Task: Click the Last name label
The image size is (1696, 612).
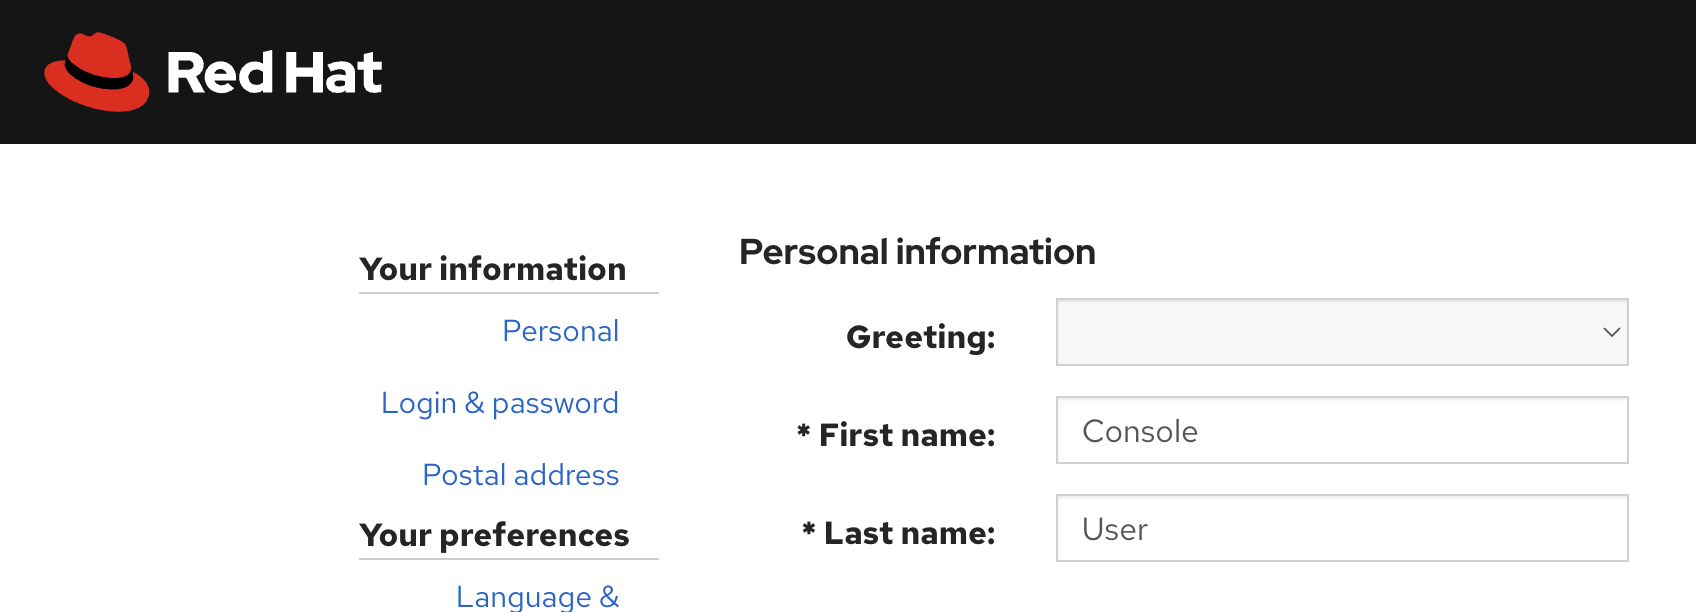Action: point(909,533)
